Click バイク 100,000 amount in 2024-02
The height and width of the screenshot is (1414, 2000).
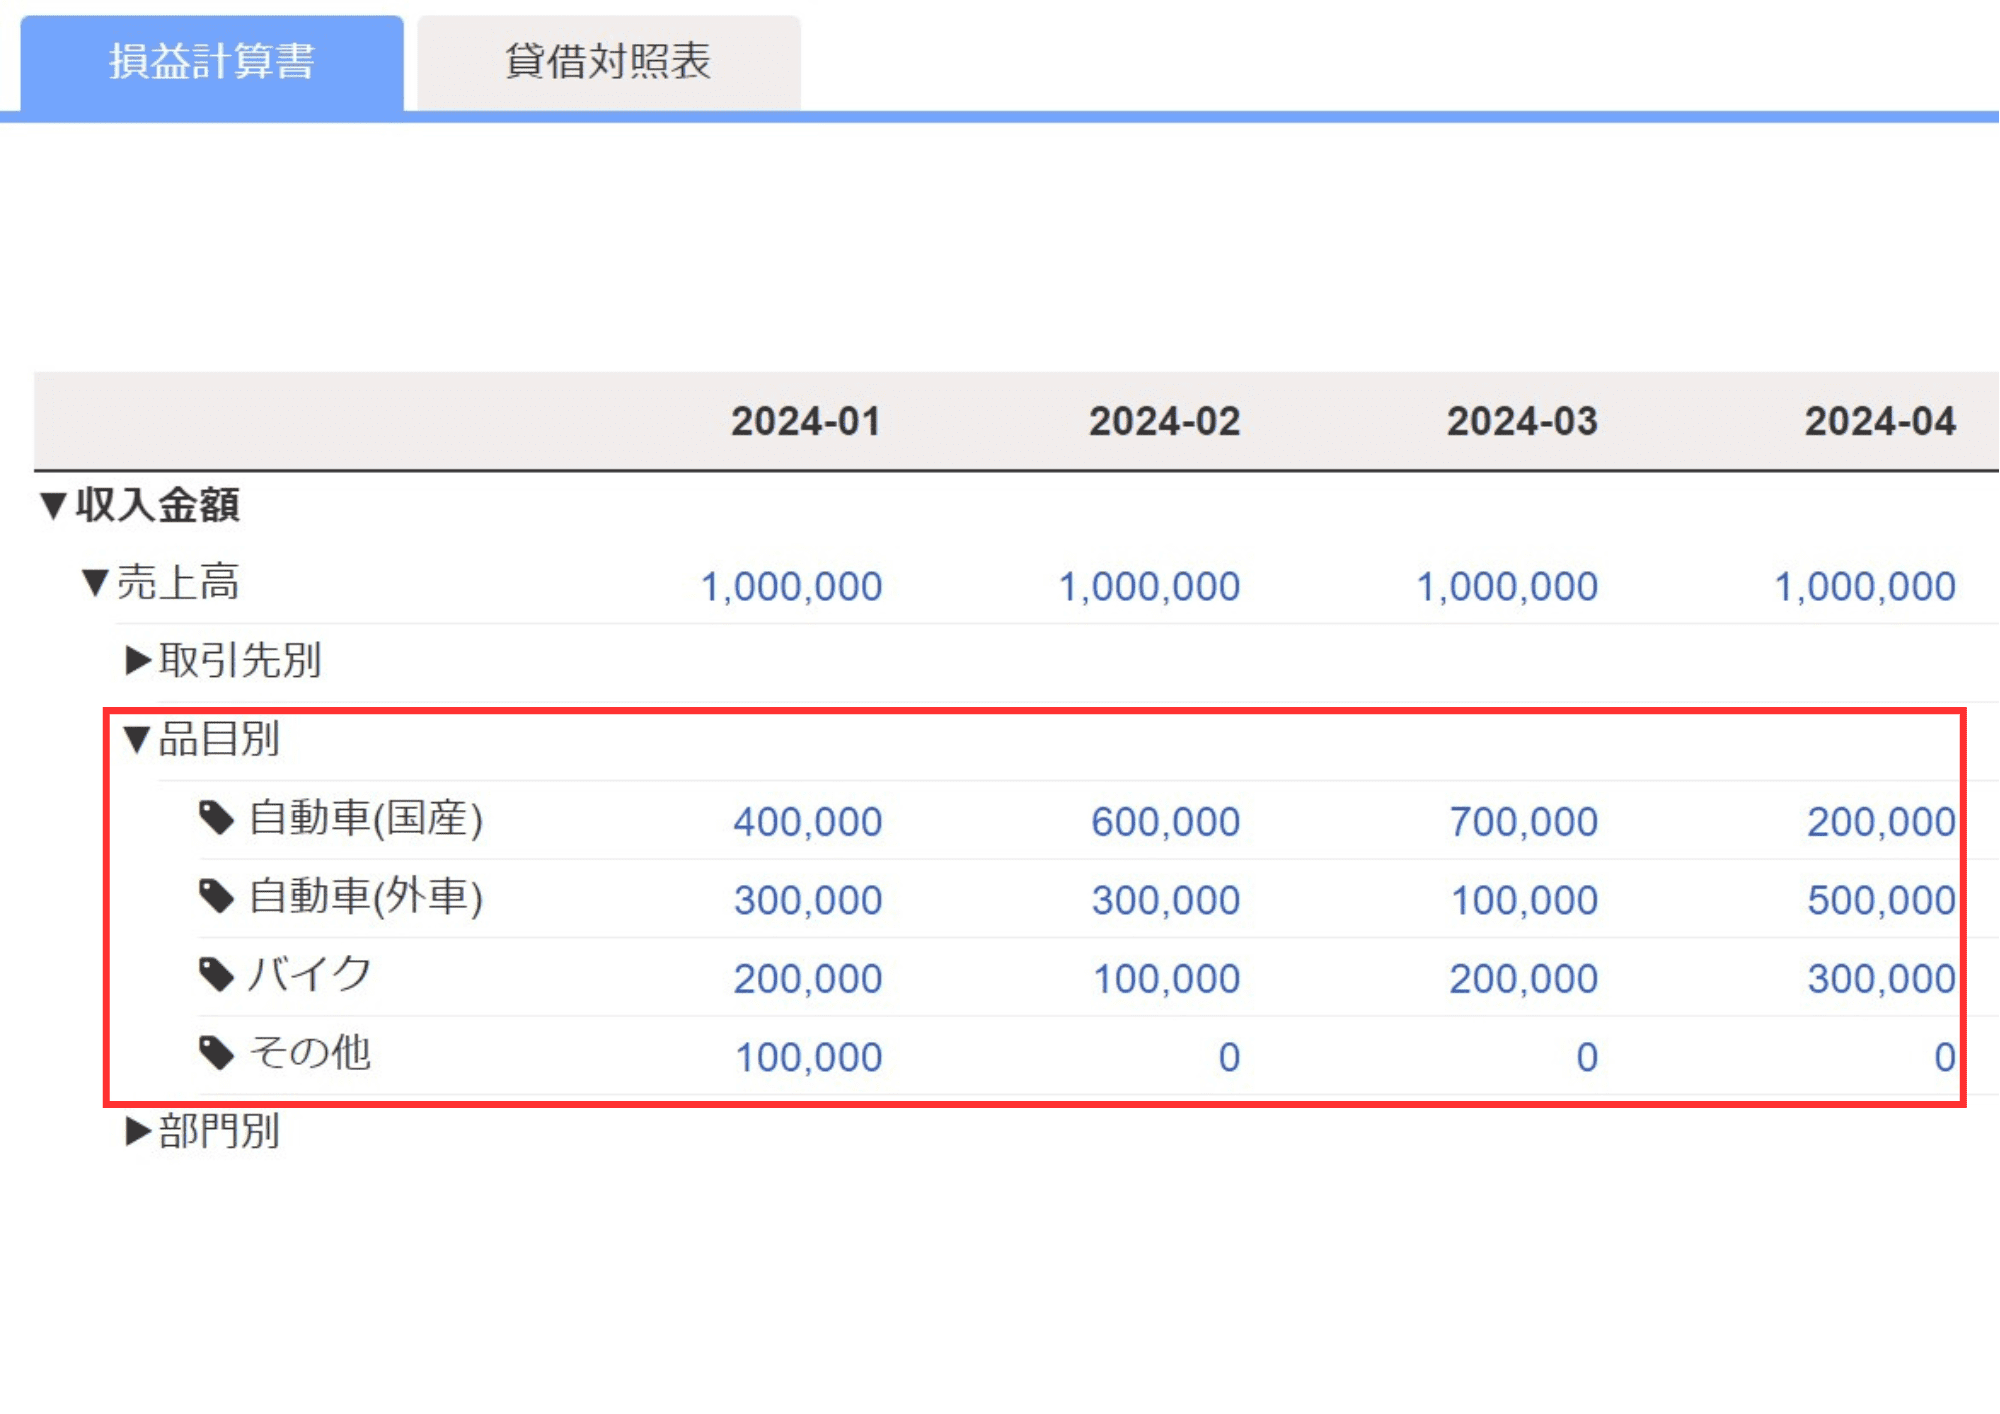click(1165, 979)
